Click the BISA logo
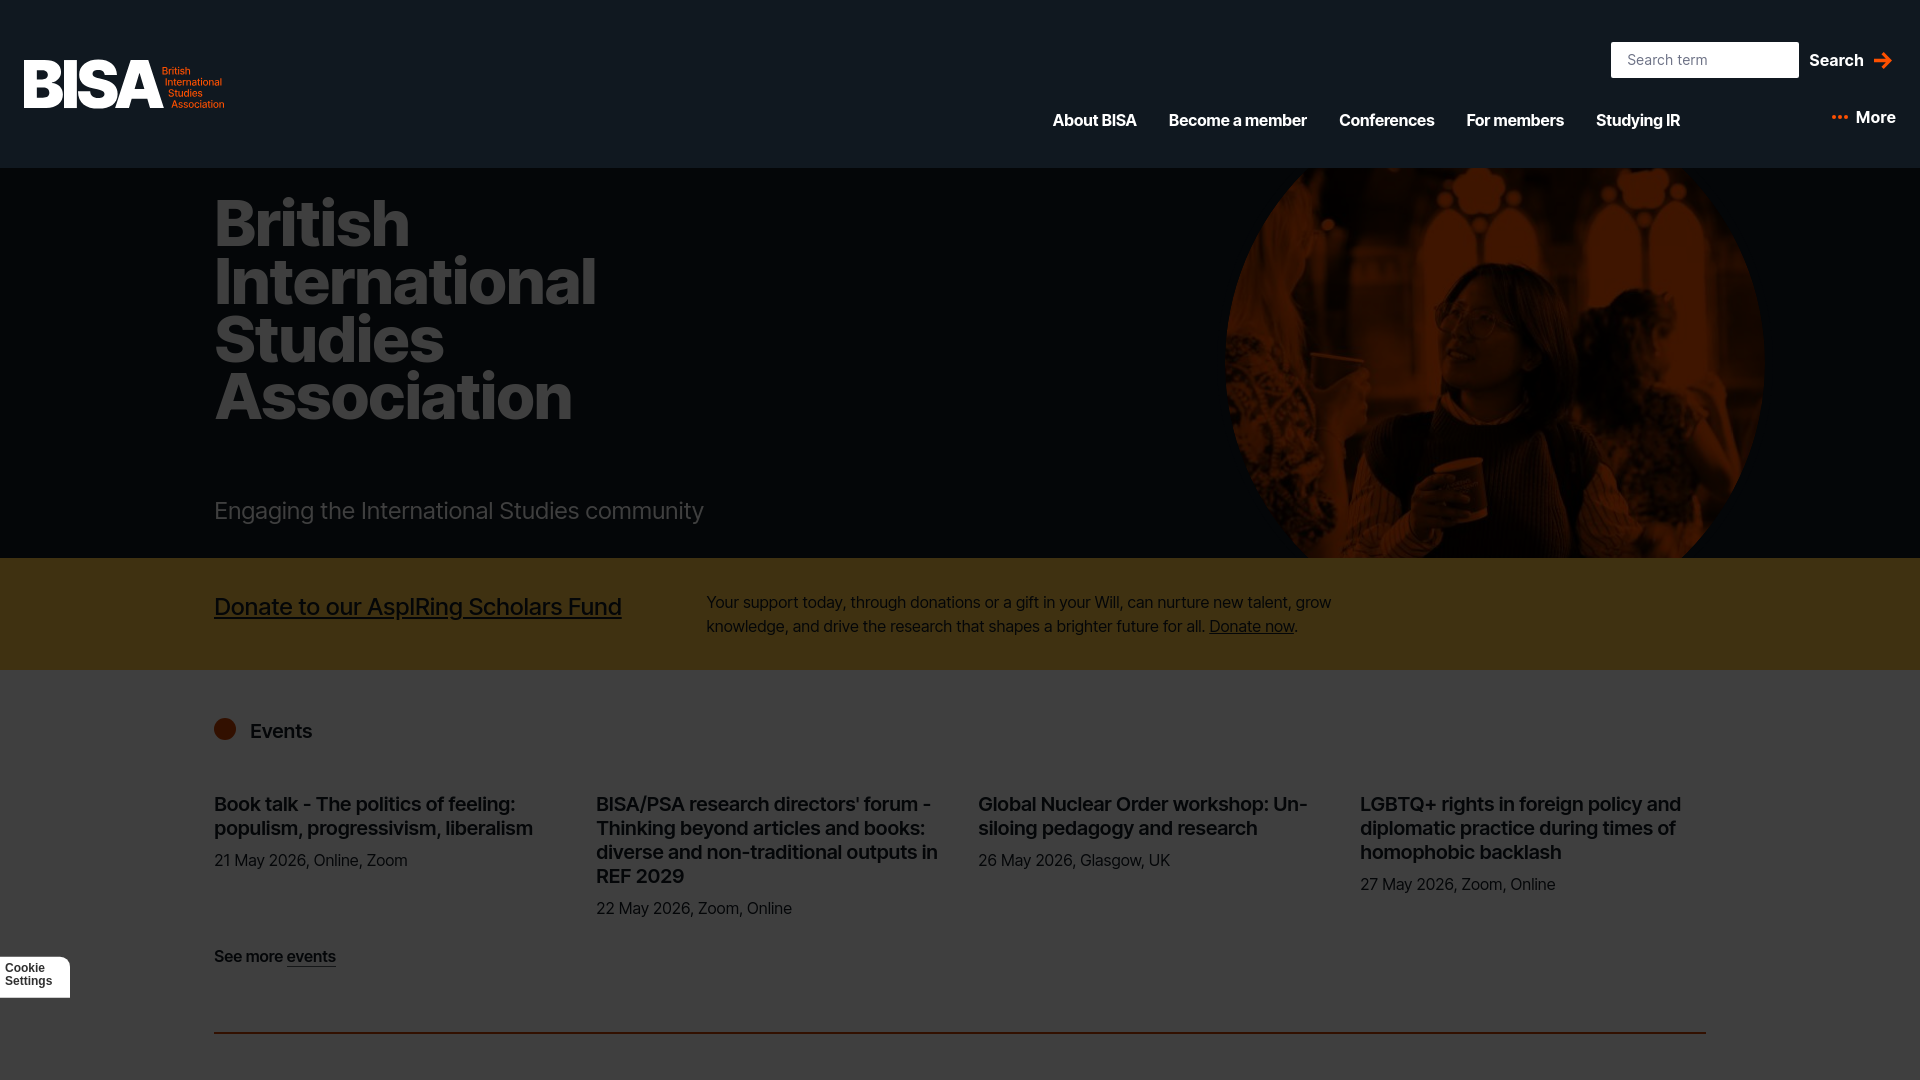 point(124,84)
